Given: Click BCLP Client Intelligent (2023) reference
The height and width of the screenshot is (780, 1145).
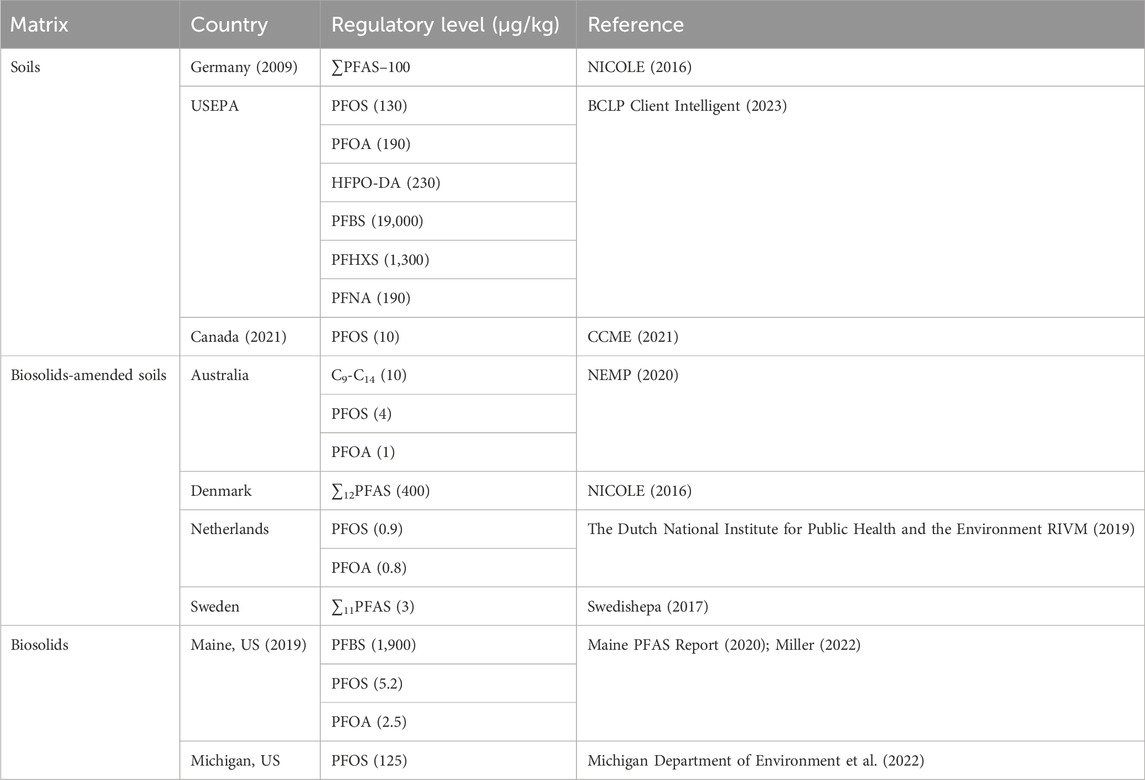Looking at the screenshot, I should [x=687, y=106].
